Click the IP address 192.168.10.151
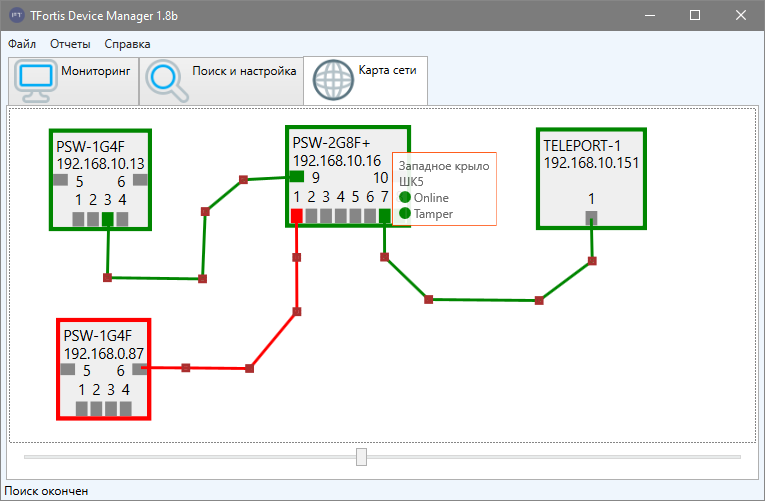Screen dimensions: 765x501 591,163
